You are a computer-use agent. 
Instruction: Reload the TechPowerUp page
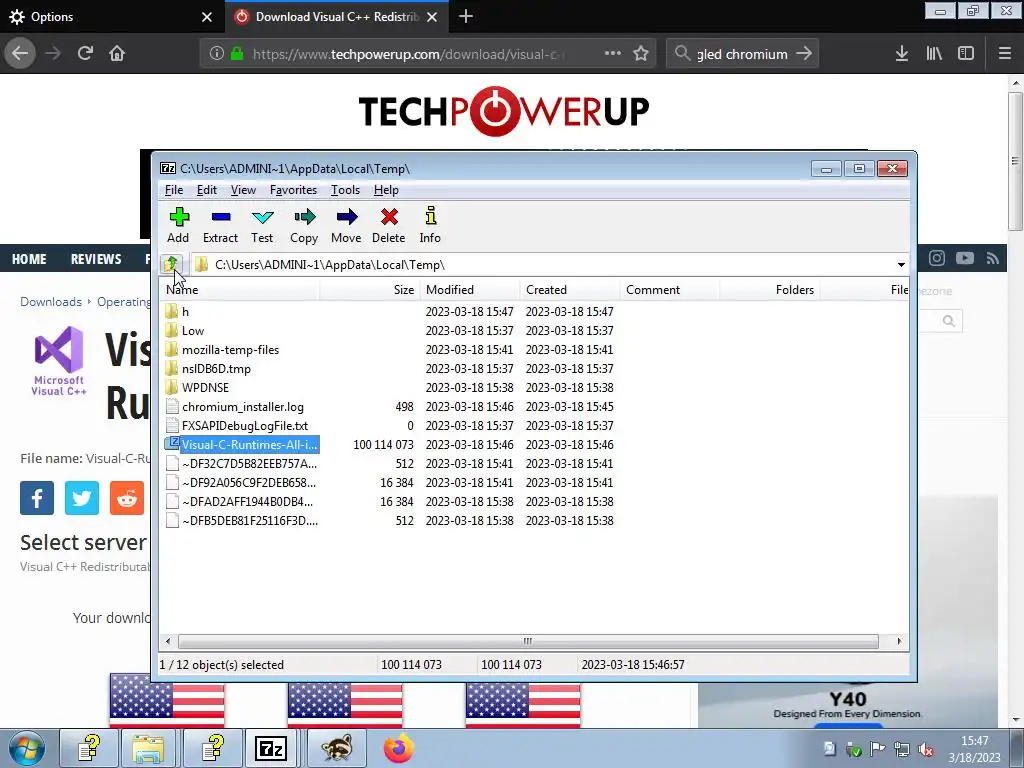(x=85, y=54)
